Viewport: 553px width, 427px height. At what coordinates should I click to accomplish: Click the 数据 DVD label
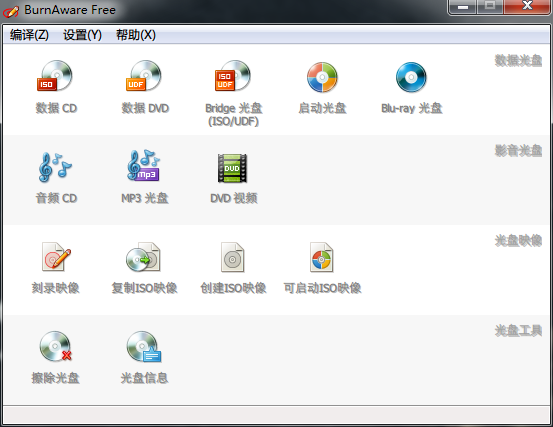145,108
